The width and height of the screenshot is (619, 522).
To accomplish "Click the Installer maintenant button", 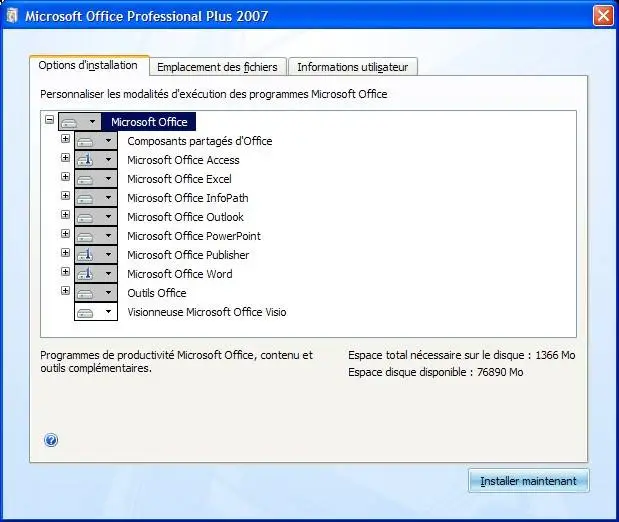I will 528,481.
